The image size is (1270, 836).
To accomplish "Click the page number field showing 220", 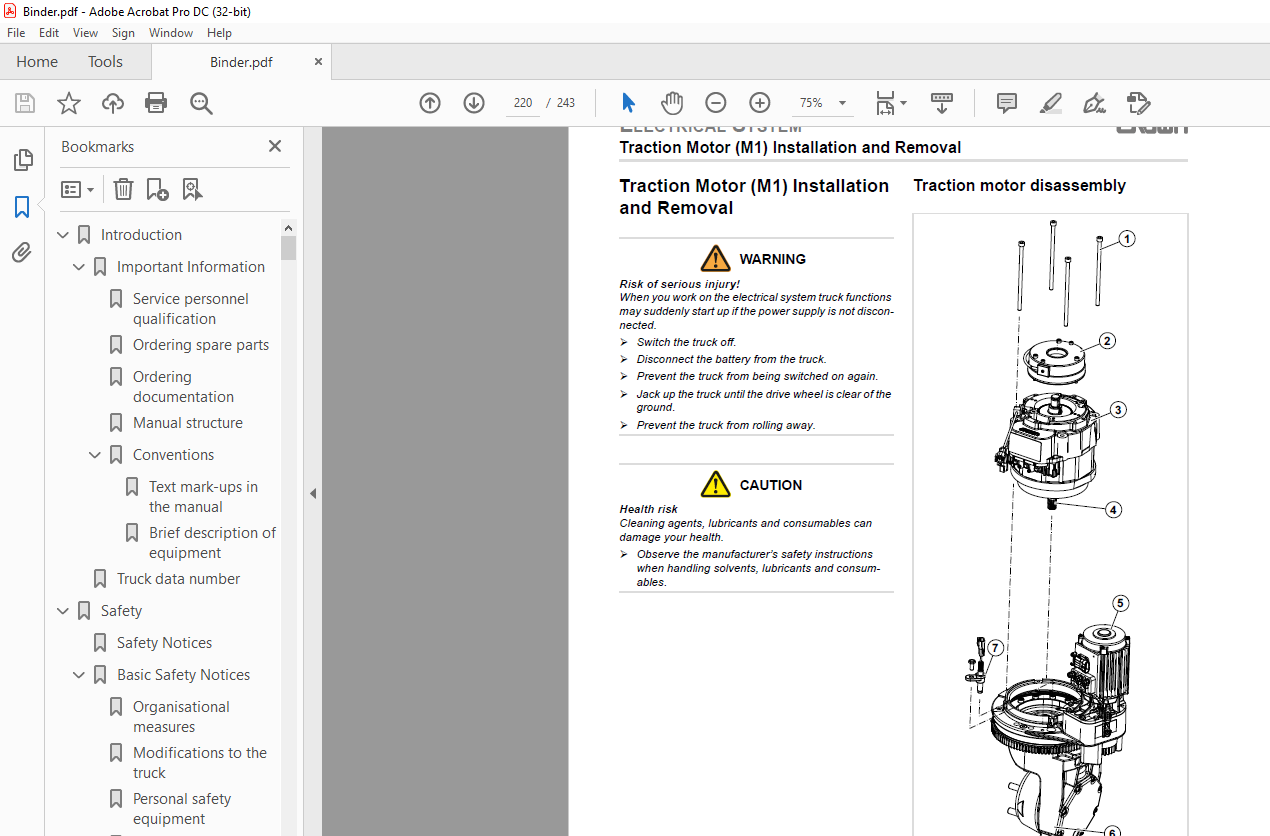I will (x=522, y=103).
